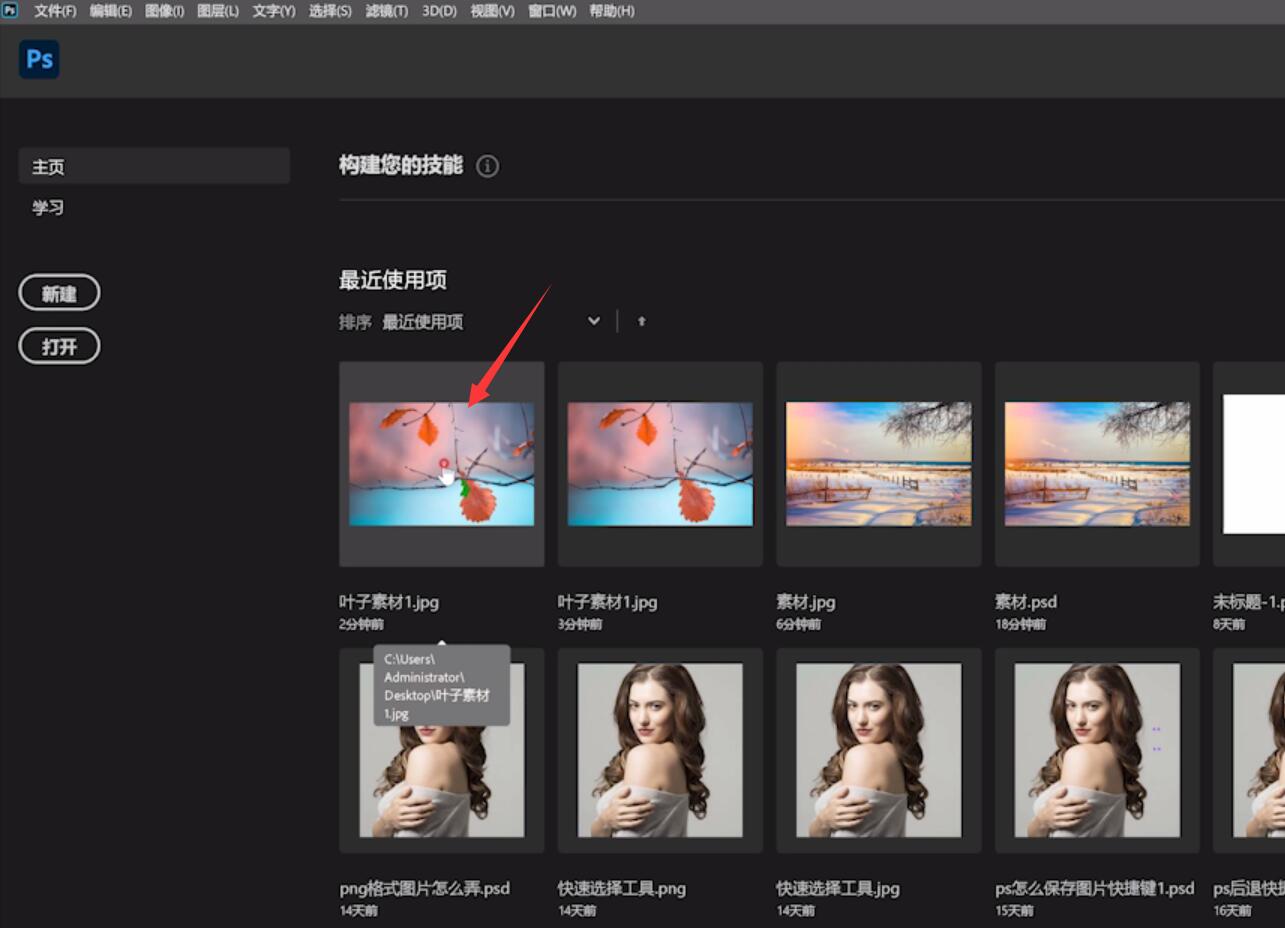Open the 快速选择工具.jpg portrait thumbnail
This screenshot has width=1285, height=928.
(879, 750)
